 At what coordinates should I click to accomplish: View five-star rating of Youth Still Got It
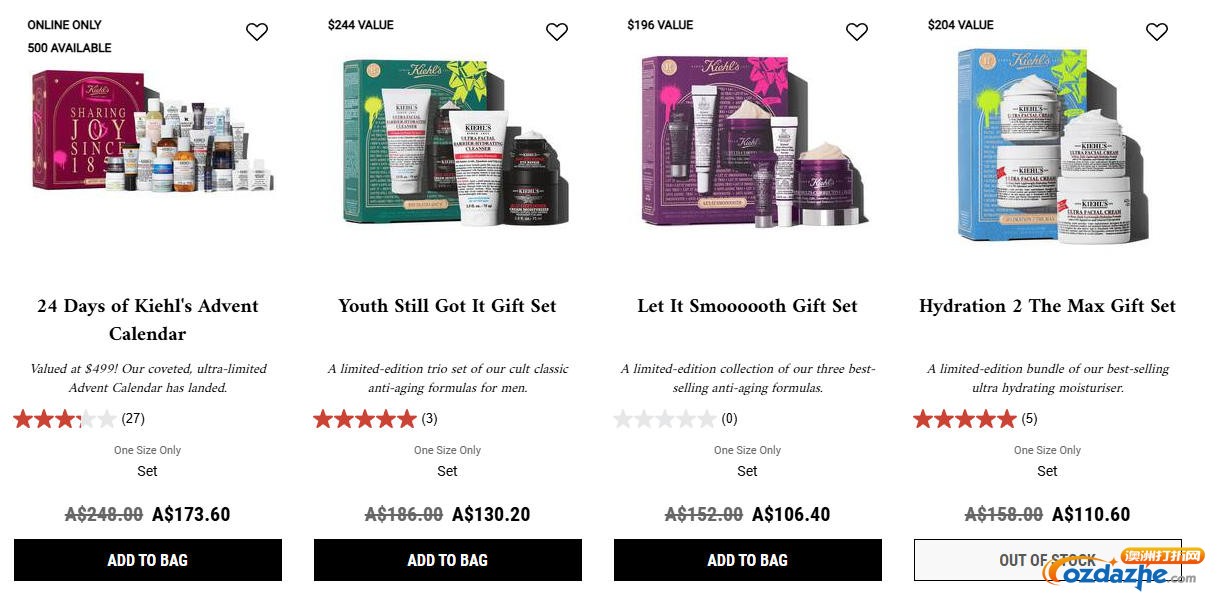(x=375, y=419)
